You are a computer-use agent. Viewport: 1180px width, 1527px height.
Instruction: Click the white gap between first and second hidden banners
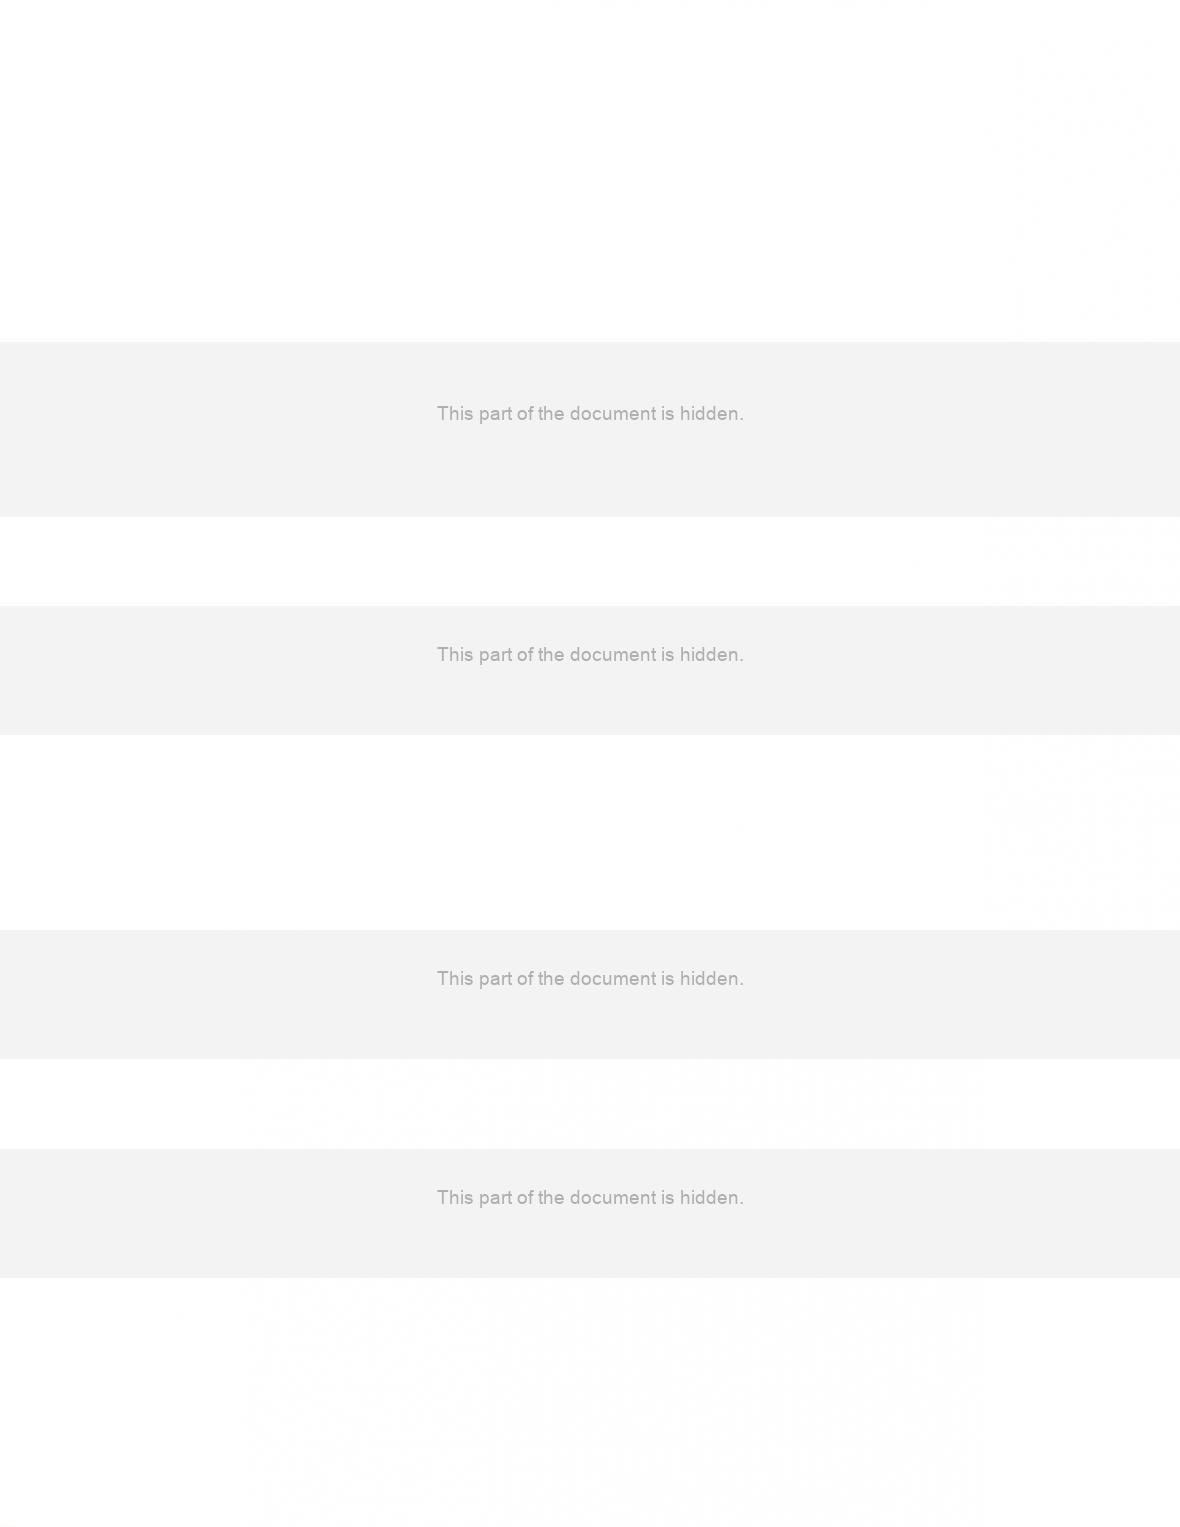tap(590, 561)
